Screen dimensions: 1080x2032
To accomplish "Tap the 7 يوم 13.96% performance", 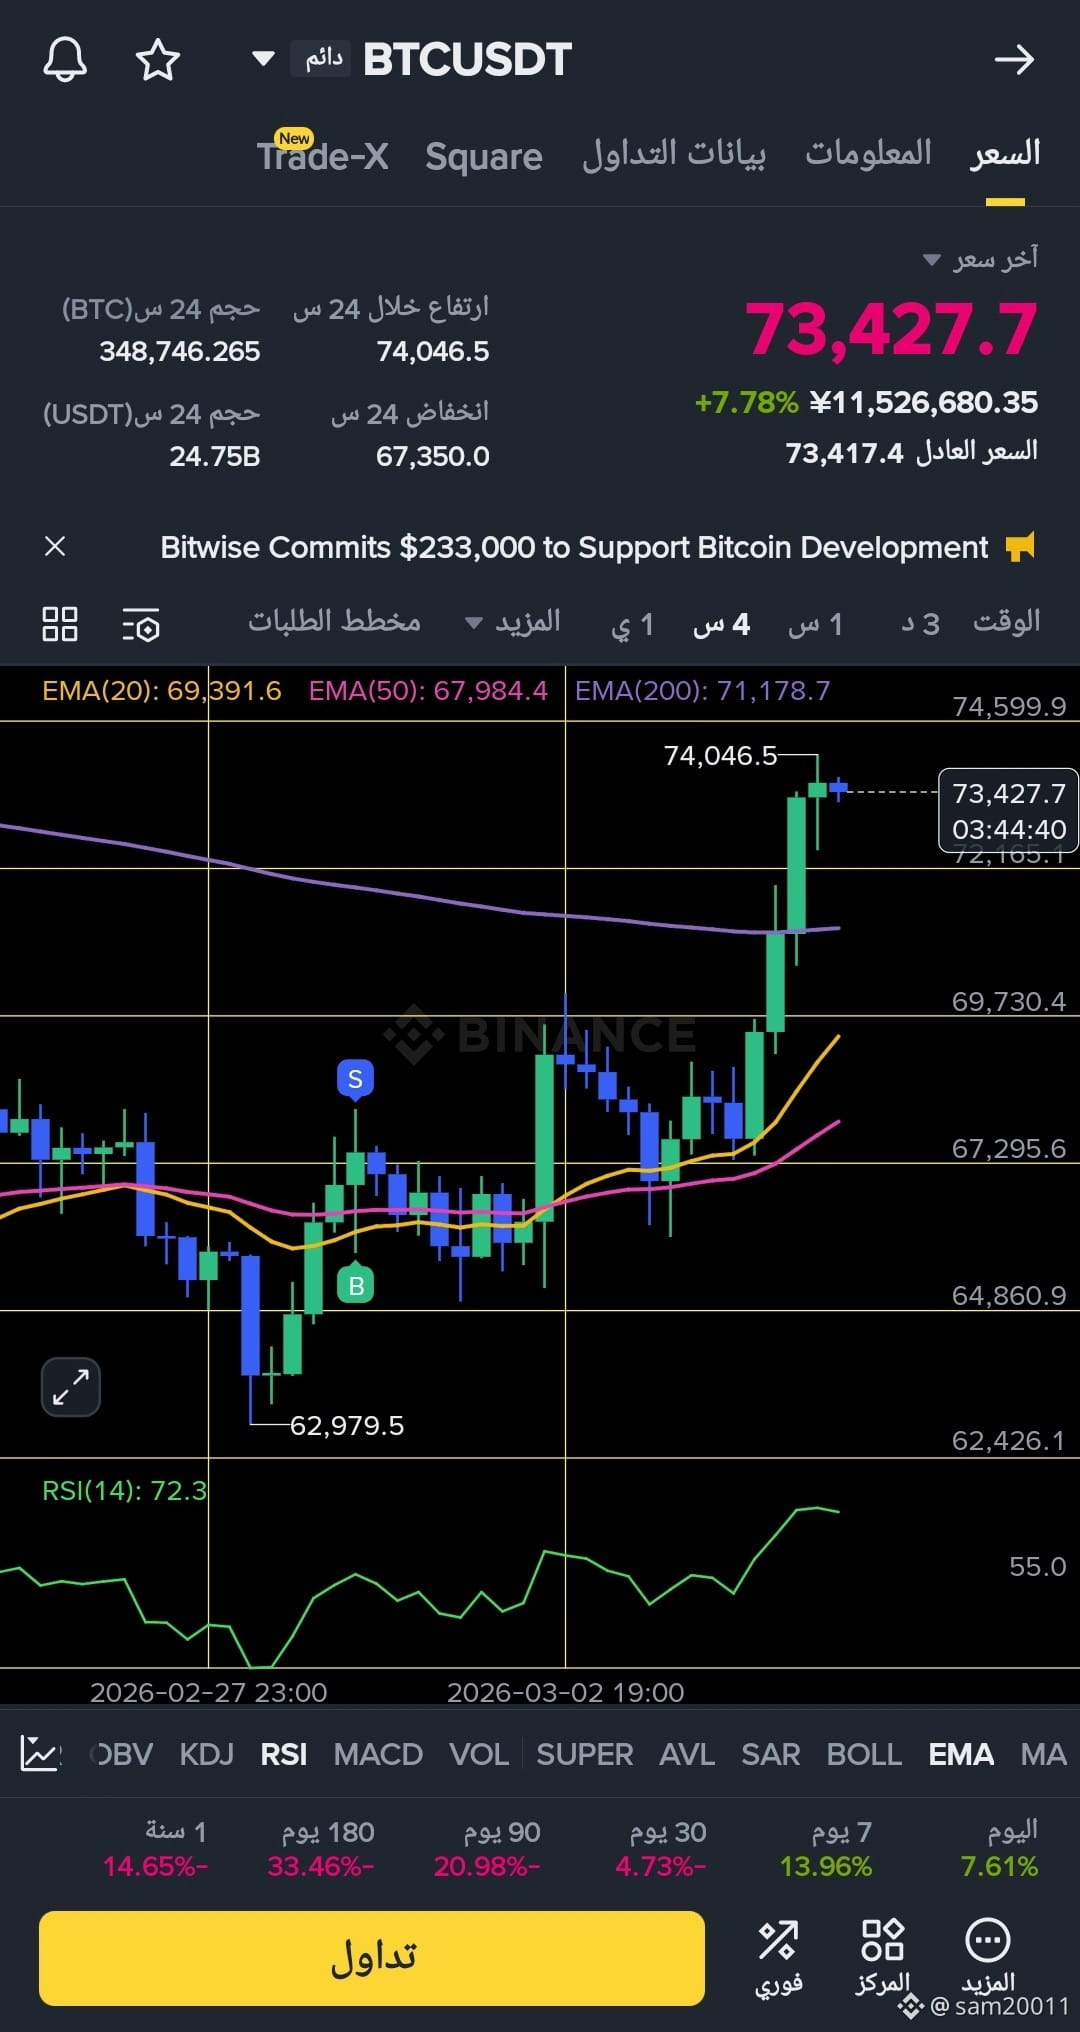I will coord(826,1849).
